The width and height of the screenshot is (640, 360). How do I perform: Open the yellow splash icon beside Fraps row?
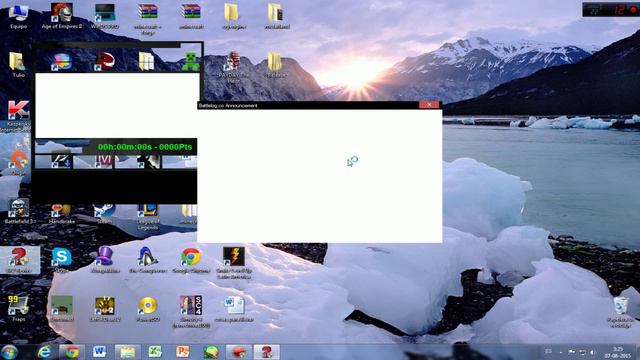click(105, 308)
